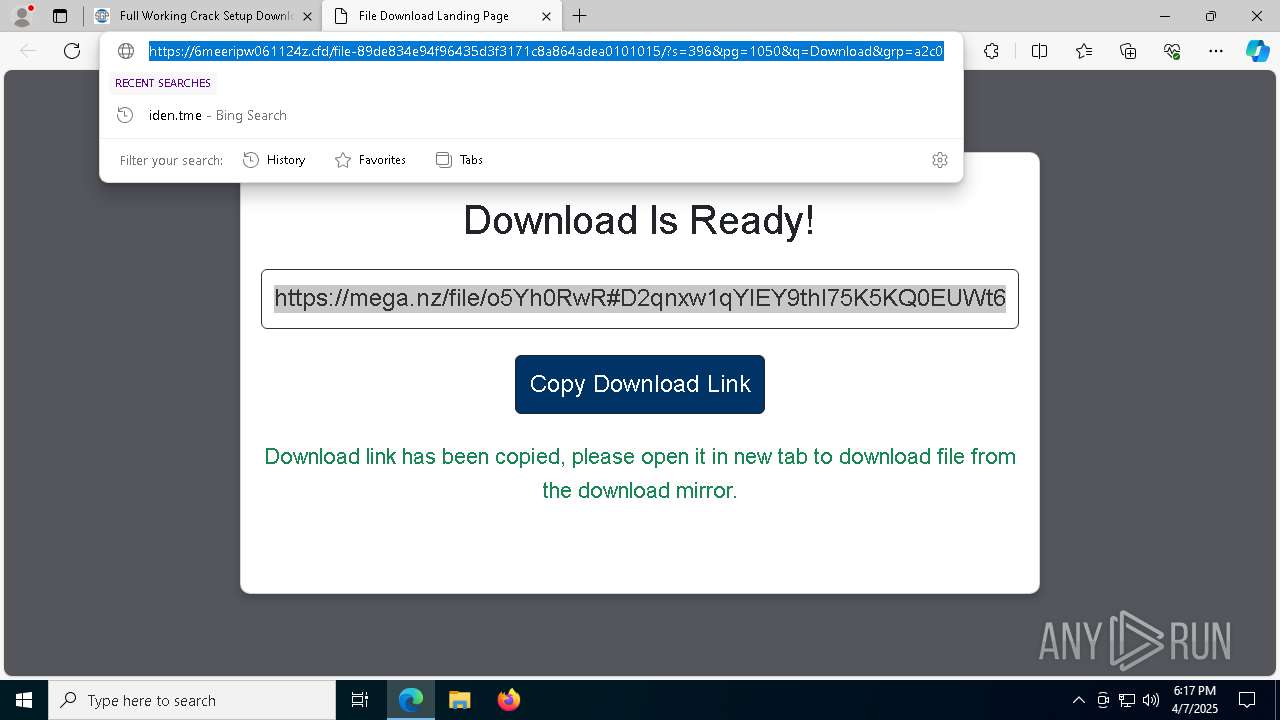Open clock showing 6:17 PM
Screen dimensions: 1280x720
(x=1195, y=700)
